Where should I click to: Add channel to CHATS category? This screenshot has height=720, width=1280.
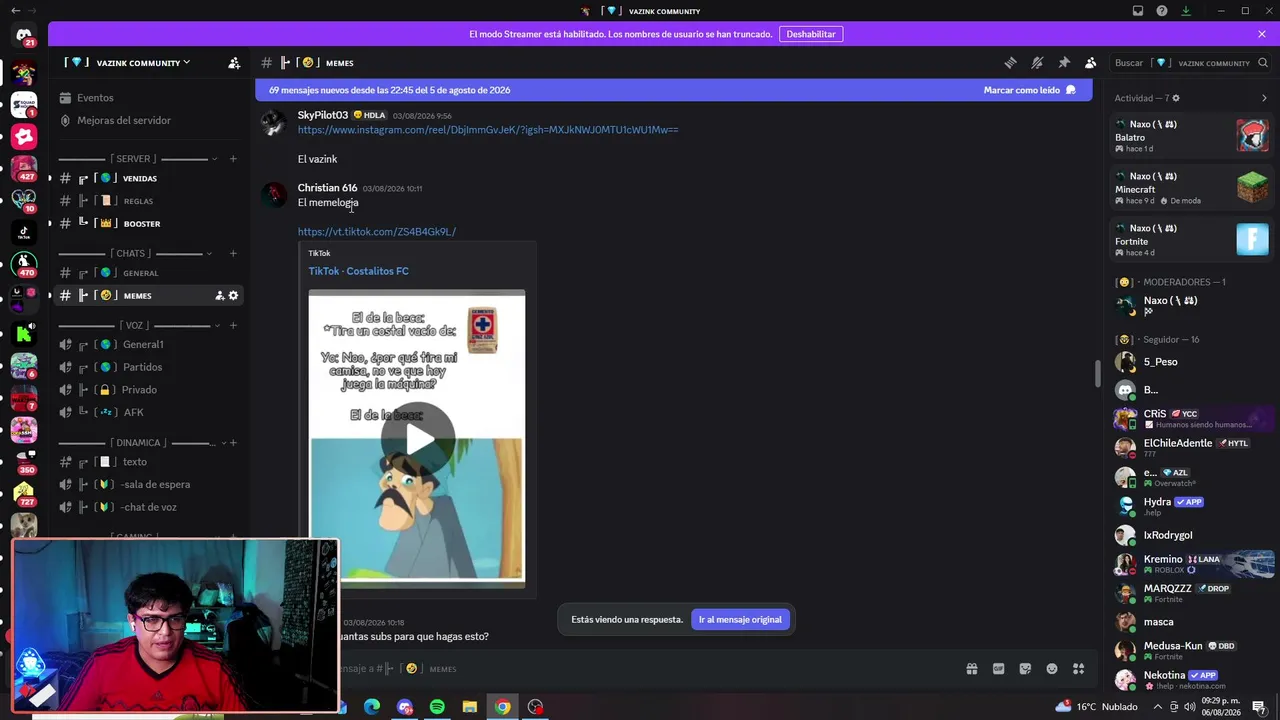233,254
